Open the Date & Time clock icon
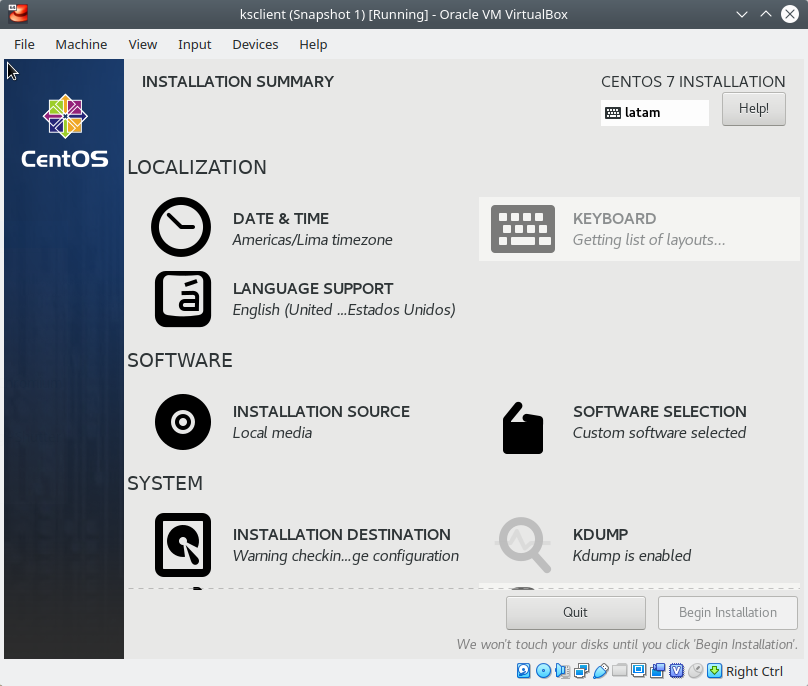The height and width of the screenshot is (686, 808). 181,227
